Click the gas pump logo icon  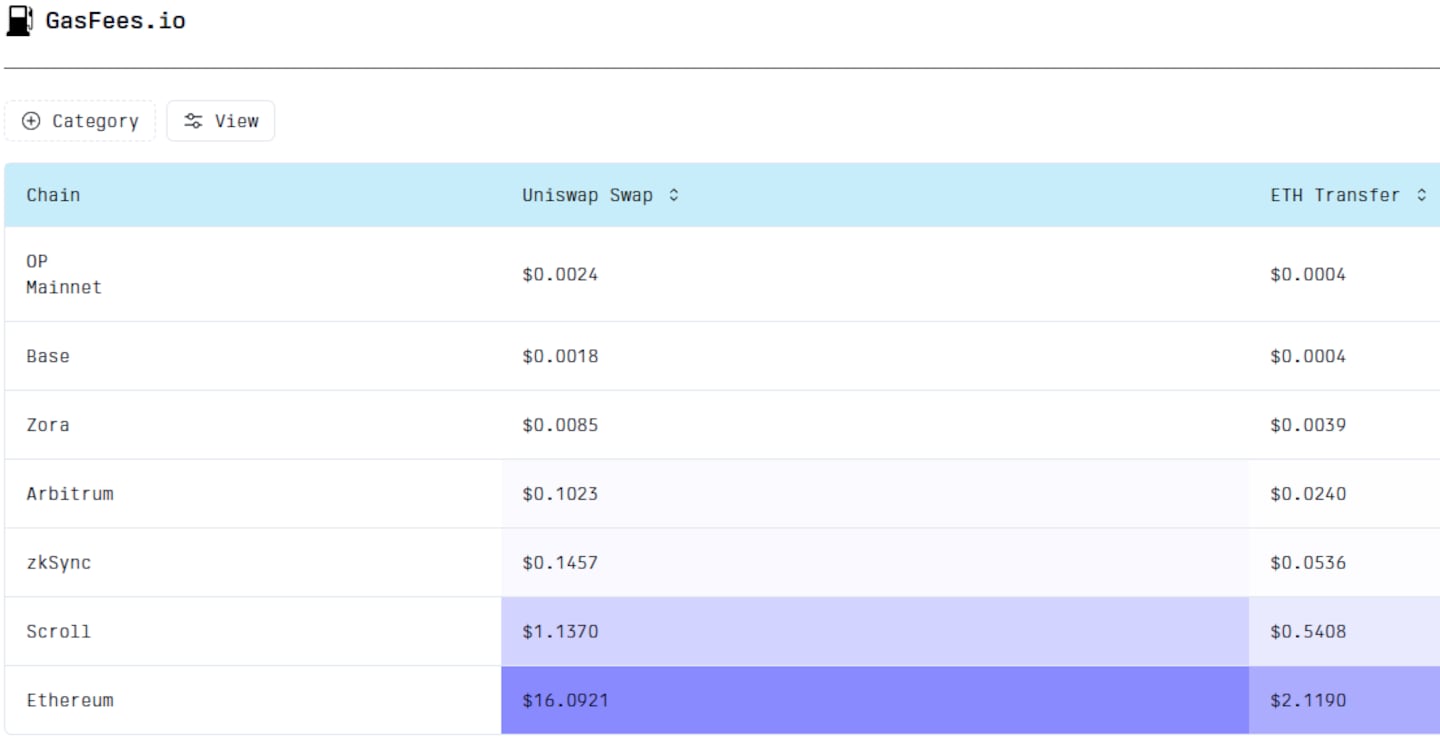(x=19, y=20)
